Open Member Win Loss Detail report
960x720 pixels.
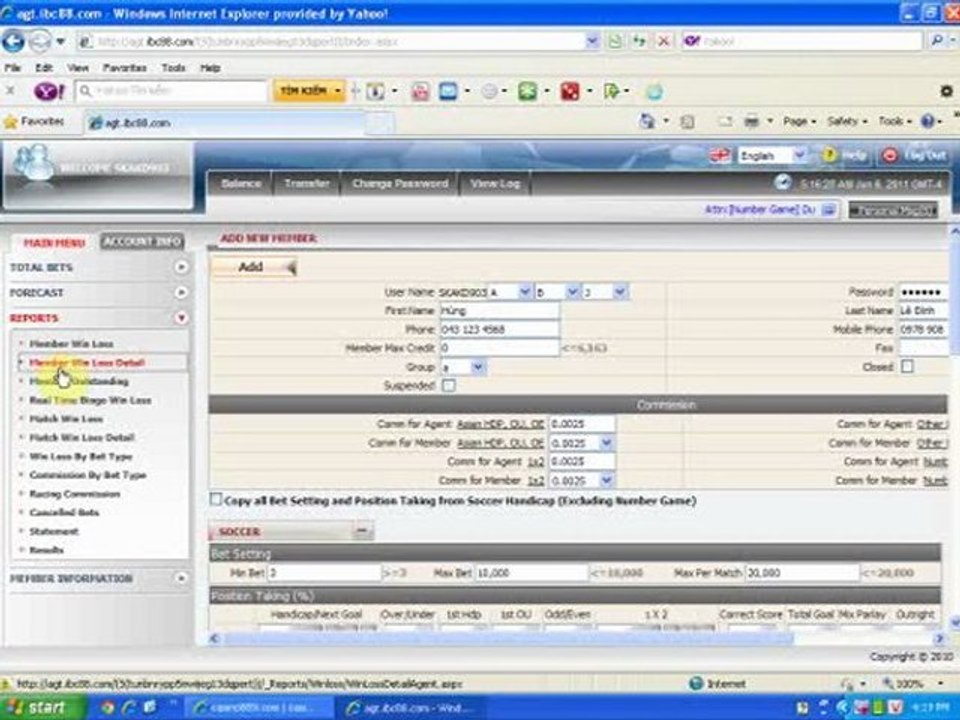[x=86, y=362]
